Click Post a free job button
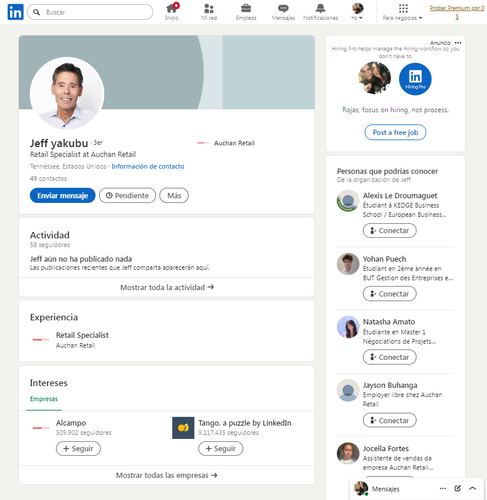The image size is (487, 500). click(x=395, y=132)
